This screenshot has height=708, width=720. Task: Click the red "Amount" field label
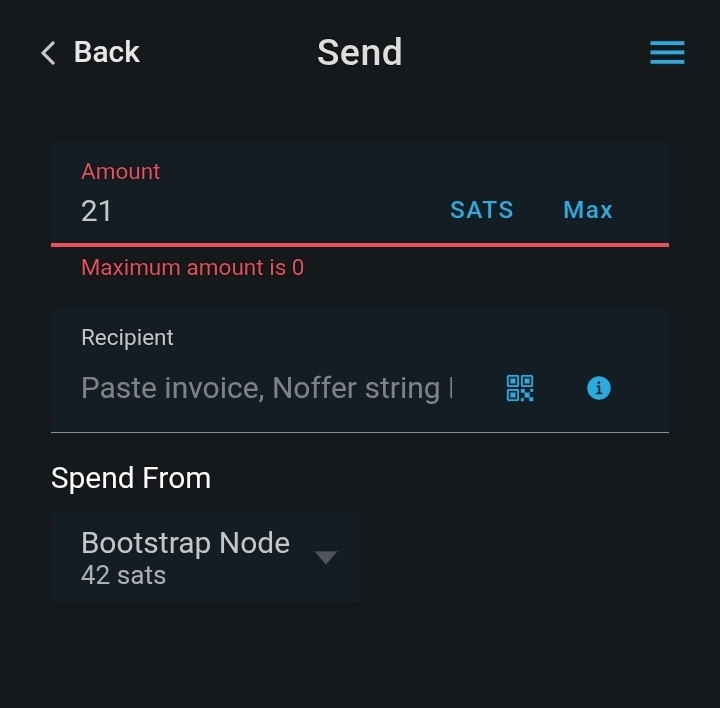point(121,171)
